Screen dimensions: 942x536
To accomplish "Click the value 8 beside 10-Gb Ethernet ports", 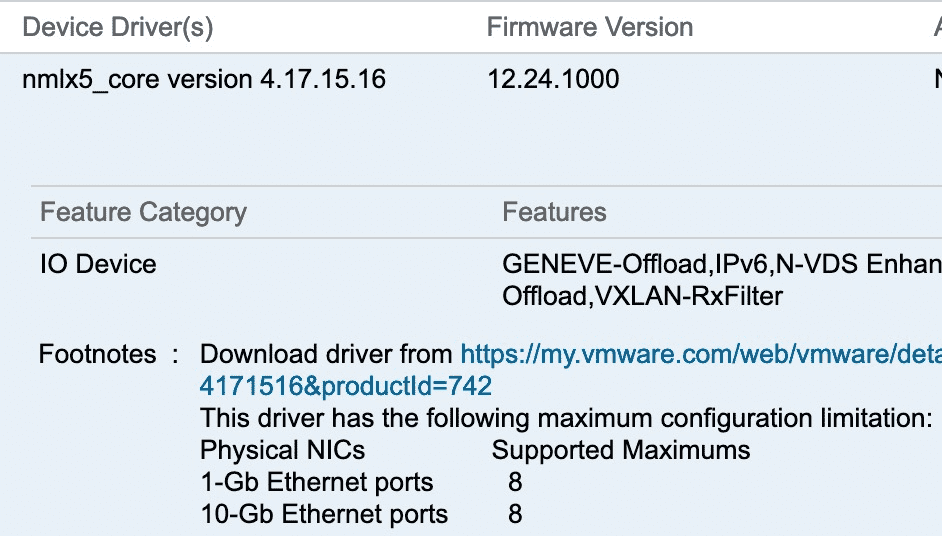I will 515,514.
